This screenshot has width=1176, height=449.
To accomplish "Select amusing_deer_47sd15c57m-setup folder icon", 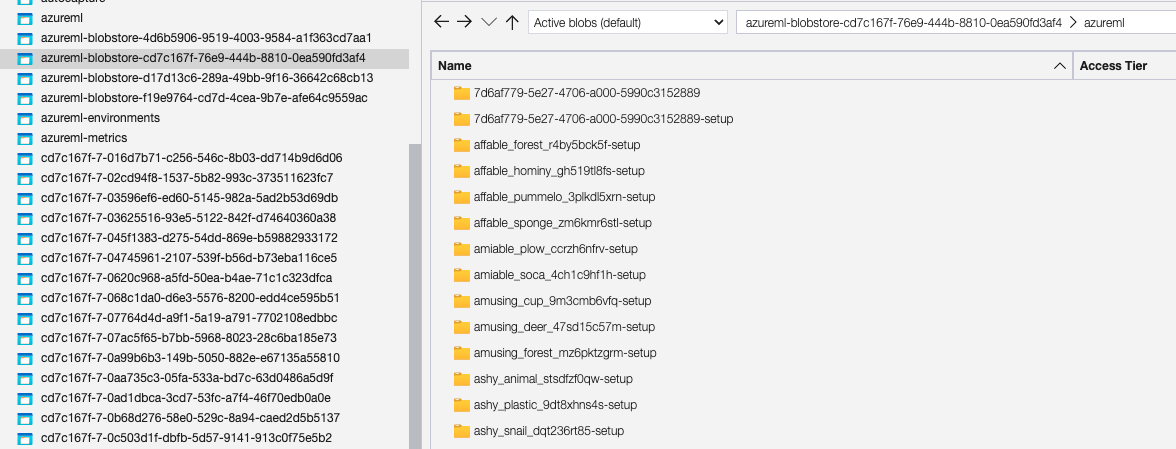I will tap(461, 327).
